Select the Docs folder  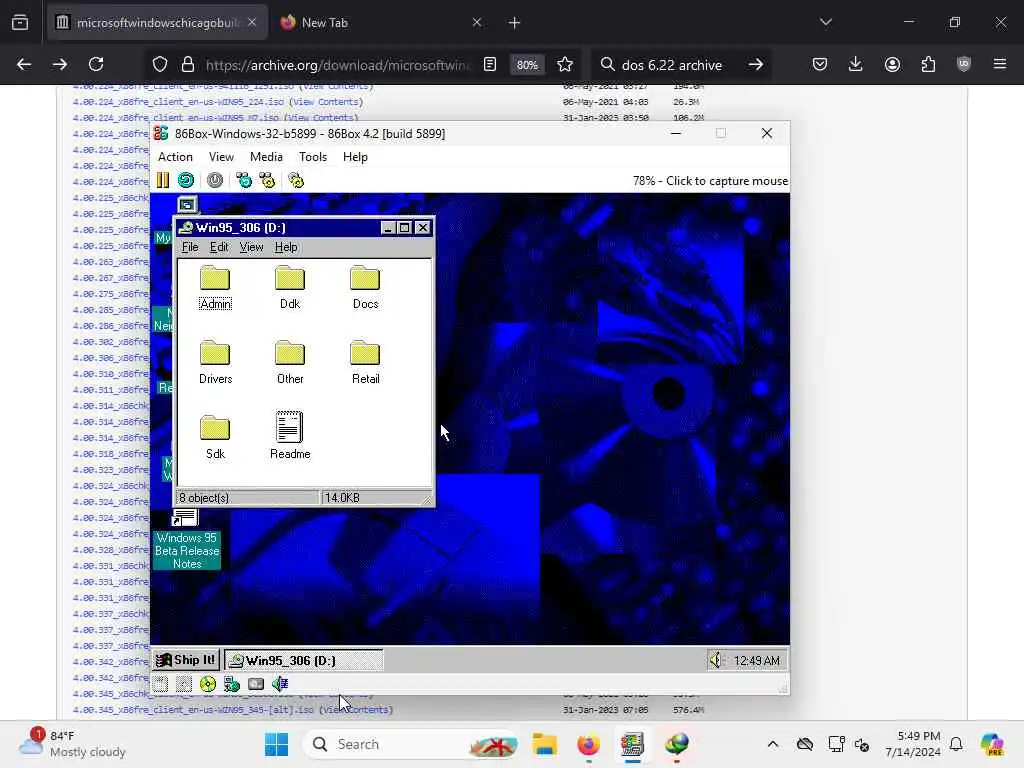click(365, 287)
